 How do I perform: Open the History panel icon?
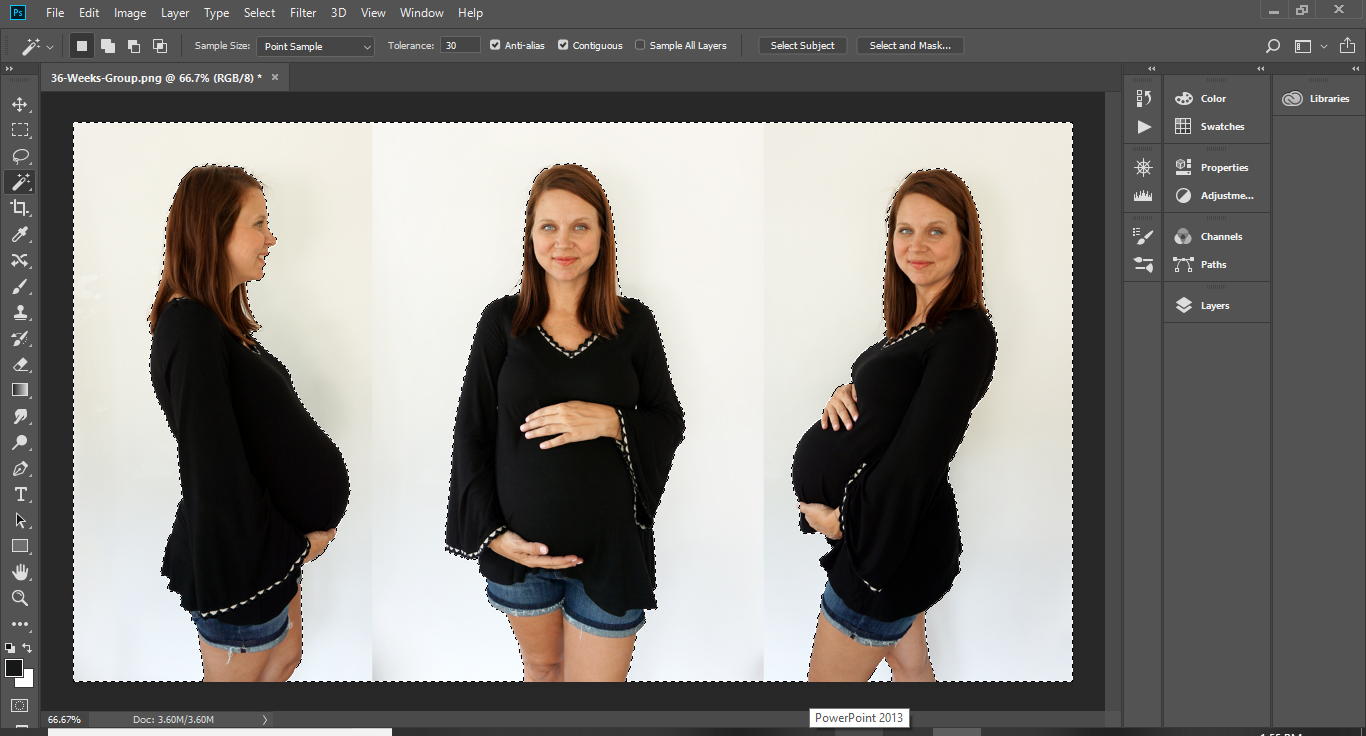(x=1144, y=98)
